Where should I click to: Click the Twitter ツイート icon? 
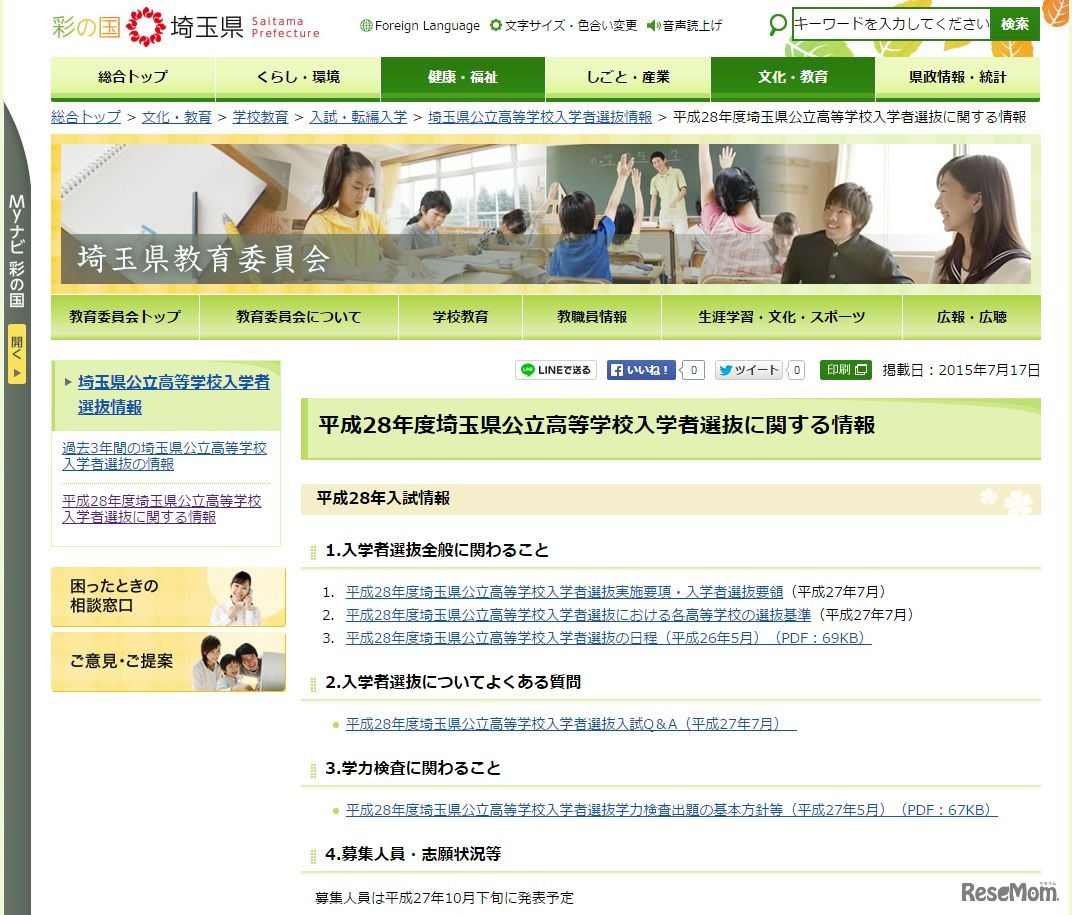point(748,369)
